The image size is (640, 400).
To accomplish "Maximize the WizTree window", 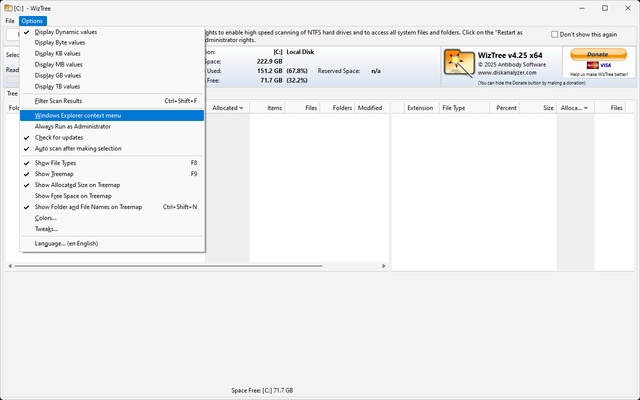I will [x=605, y=8].
